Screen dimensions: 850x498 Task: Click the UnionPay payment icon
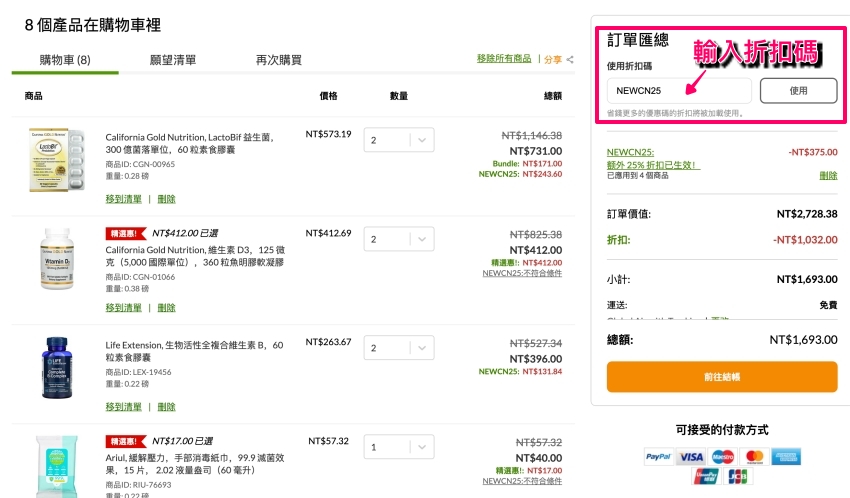coord(706,477)
